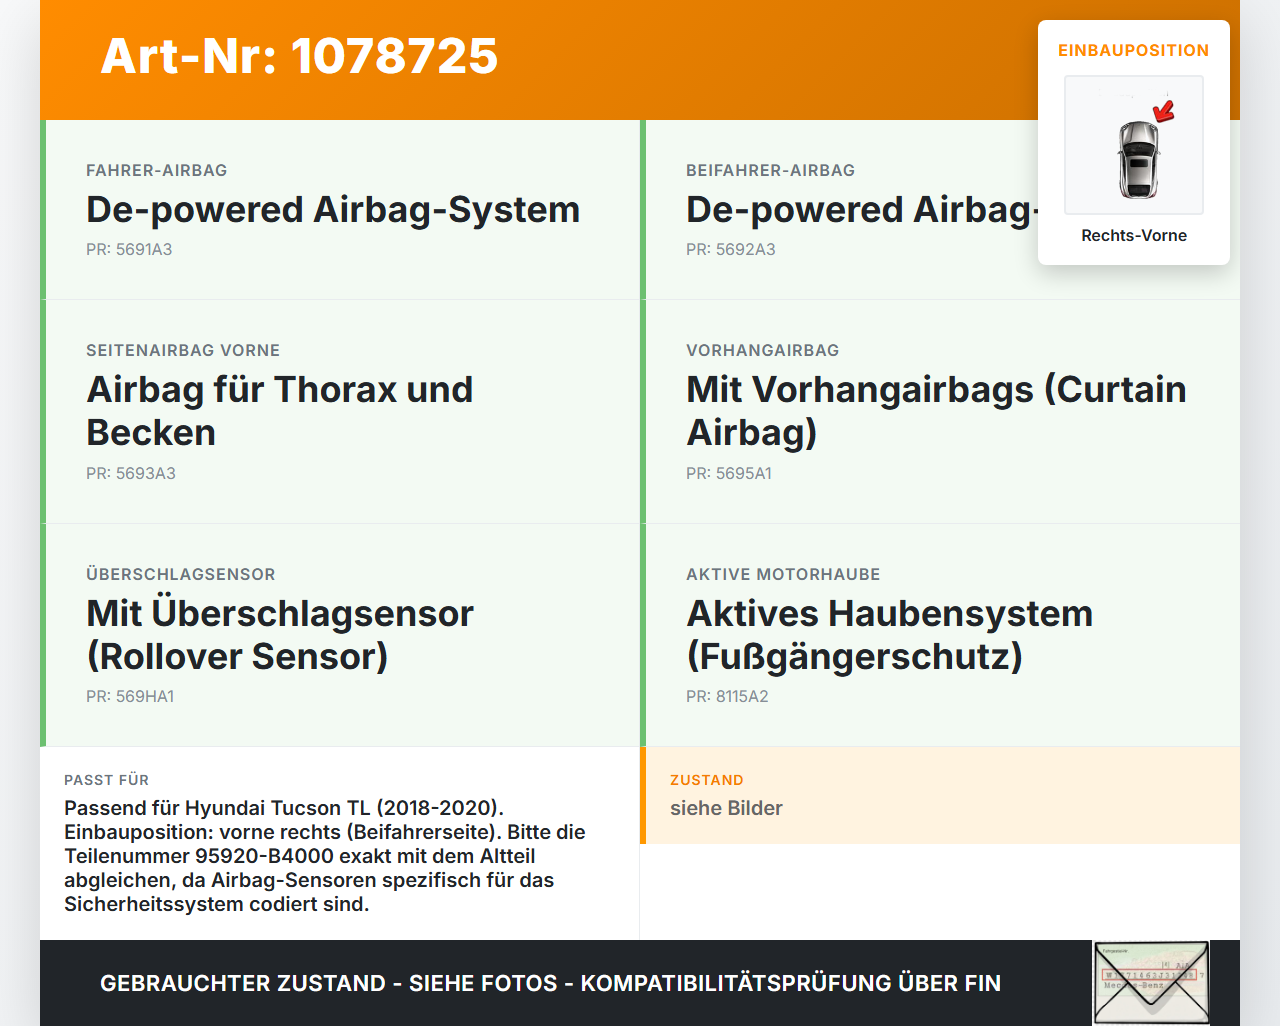1280x1026 pixels.
Task: Click the envelope stamp image in footer
Action: tap(1151, 983)
